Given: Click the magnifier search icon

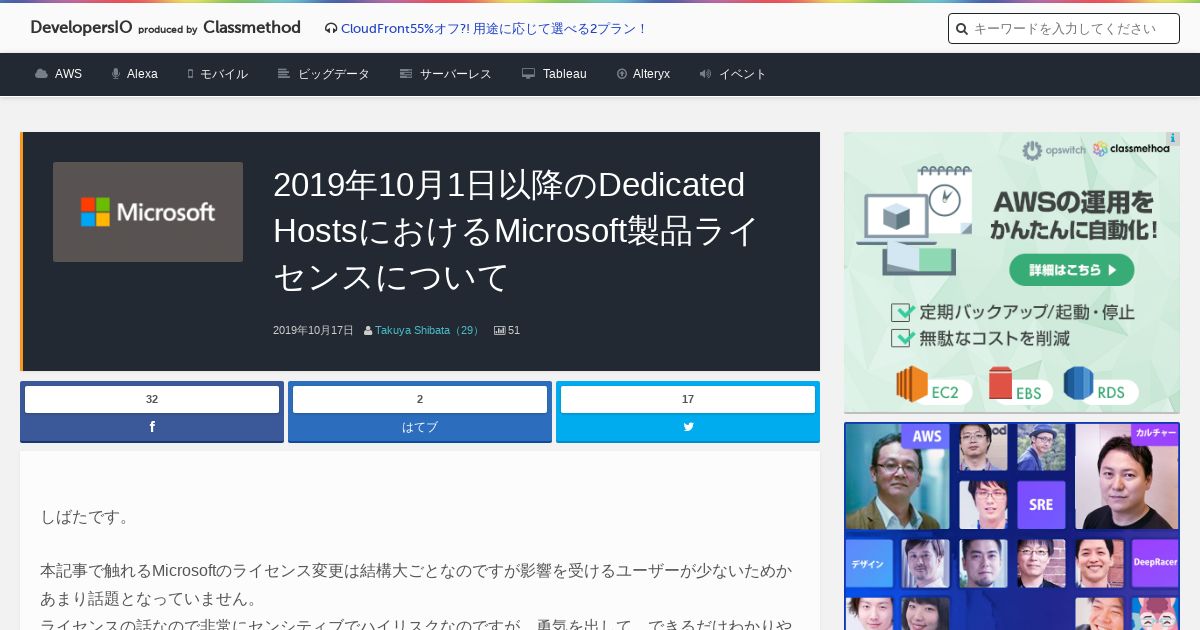Looking at the screenshot, I should 961,29.
